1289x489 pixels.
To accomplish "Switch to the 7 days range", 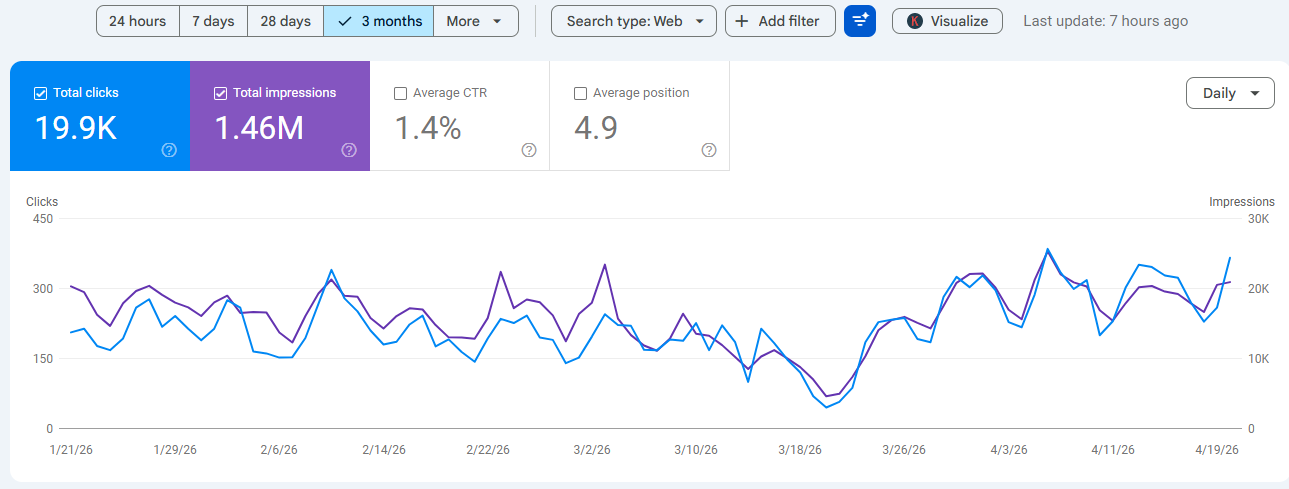I will [213, 21].
